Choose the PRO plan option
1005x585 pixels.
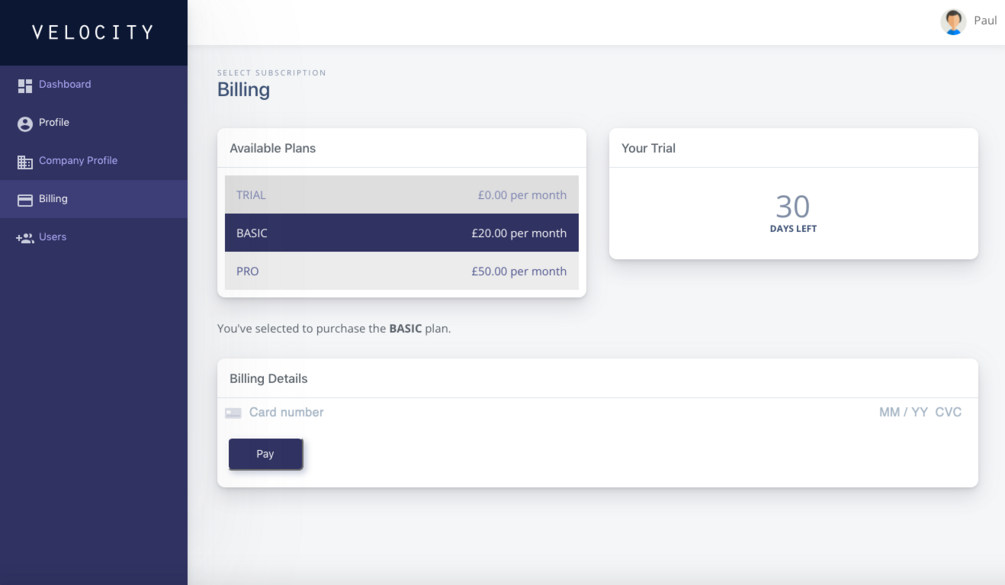click(x=401, y=271)
